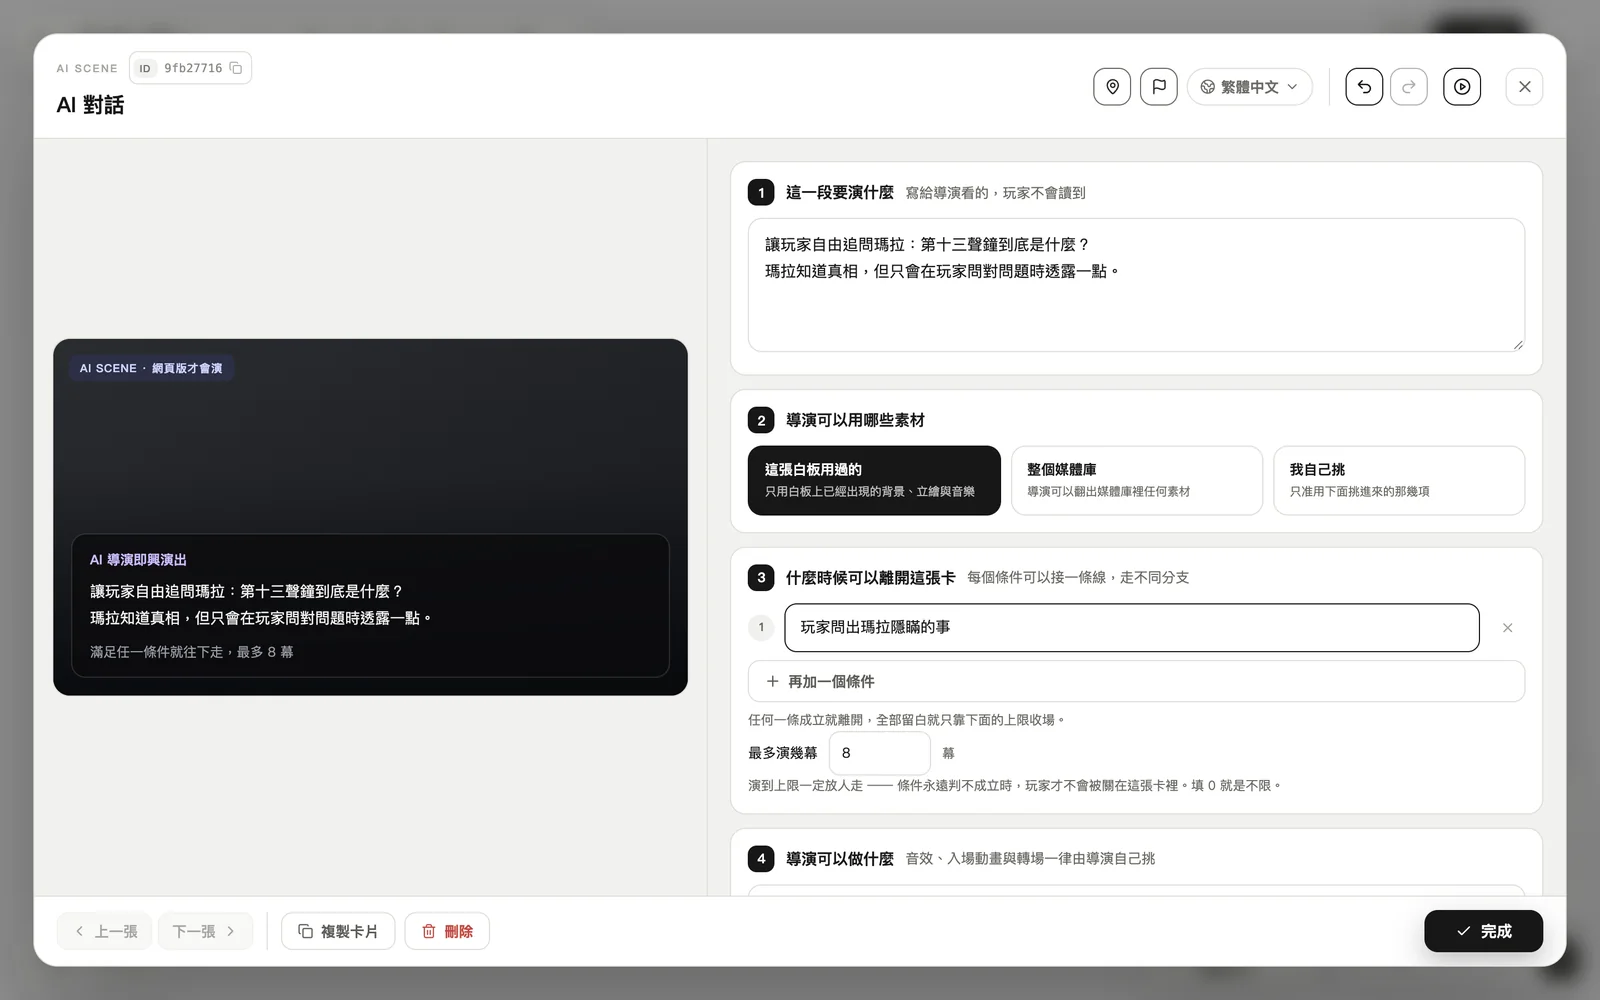Click the ID badge 9fb27716

(190, 68)
